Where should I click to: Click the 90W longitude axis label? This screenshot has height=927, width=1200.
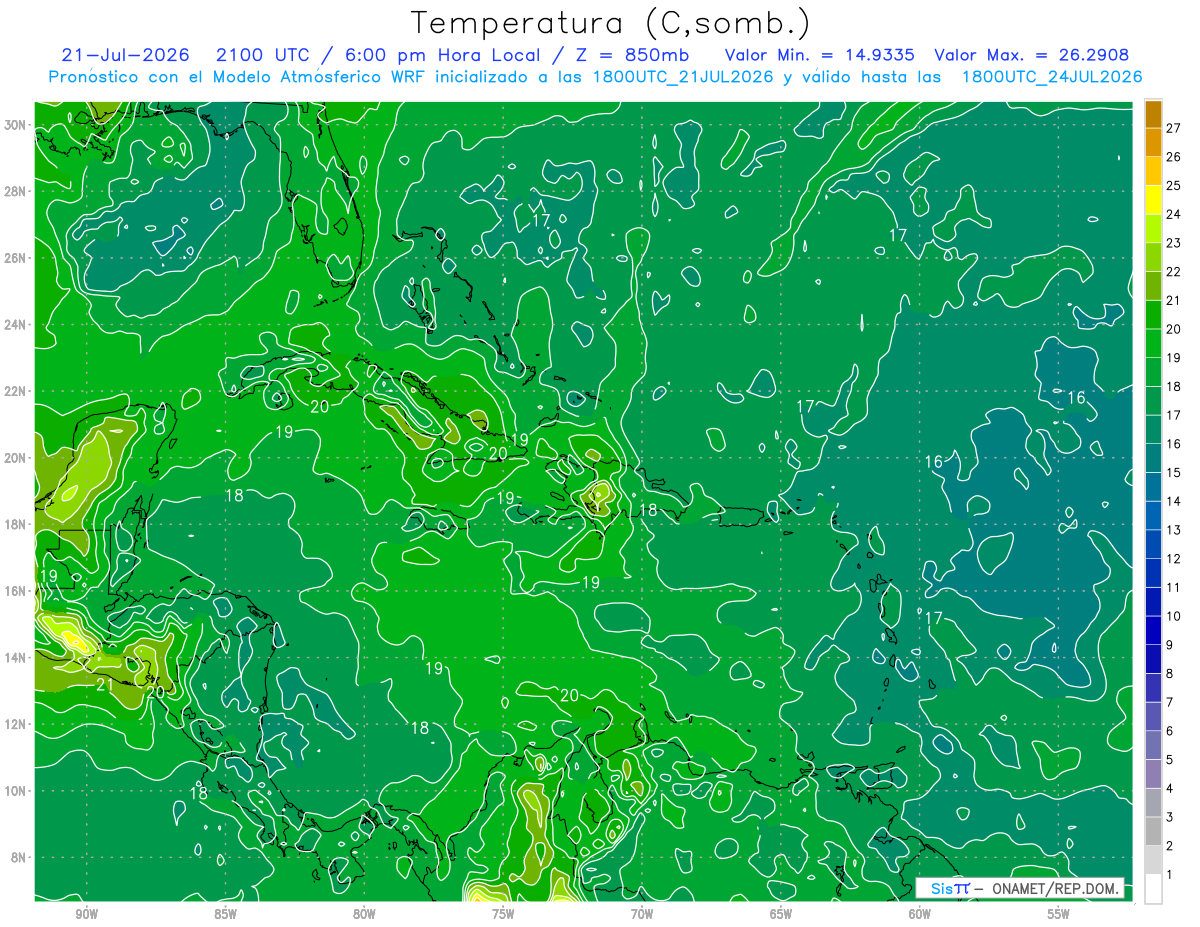coord(86,915)
